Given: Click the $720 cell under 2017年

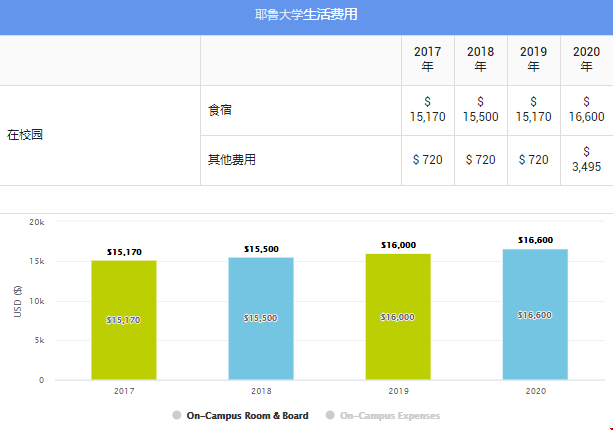Looking at the screenshot, I should point(428,159).
